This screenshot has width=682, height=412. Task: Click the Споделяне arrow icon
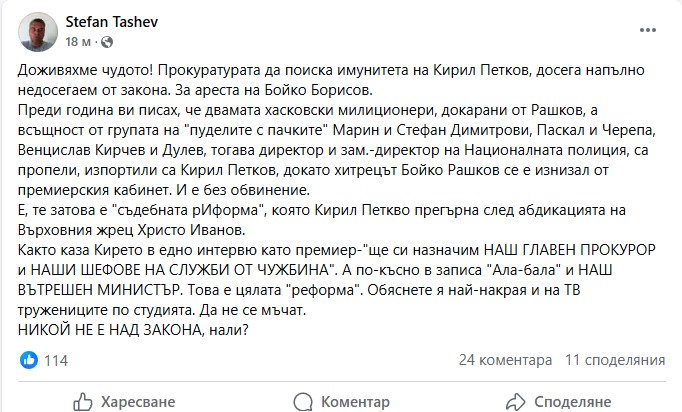point(515,401)
